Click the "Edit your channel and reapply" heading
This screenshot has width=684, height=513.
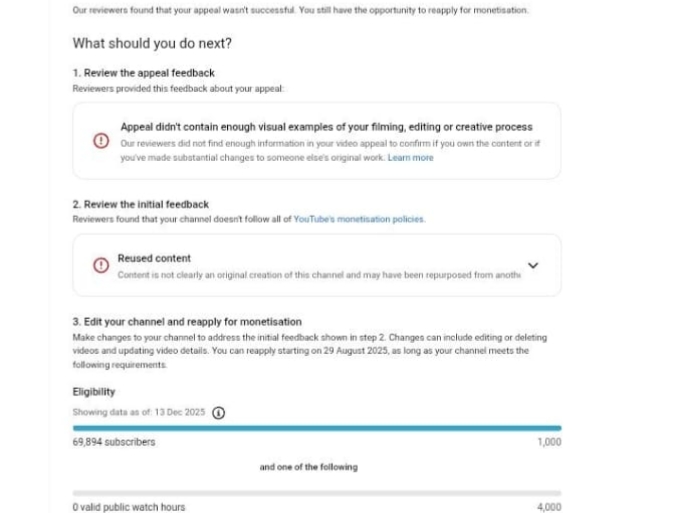(x=187, y=321)
